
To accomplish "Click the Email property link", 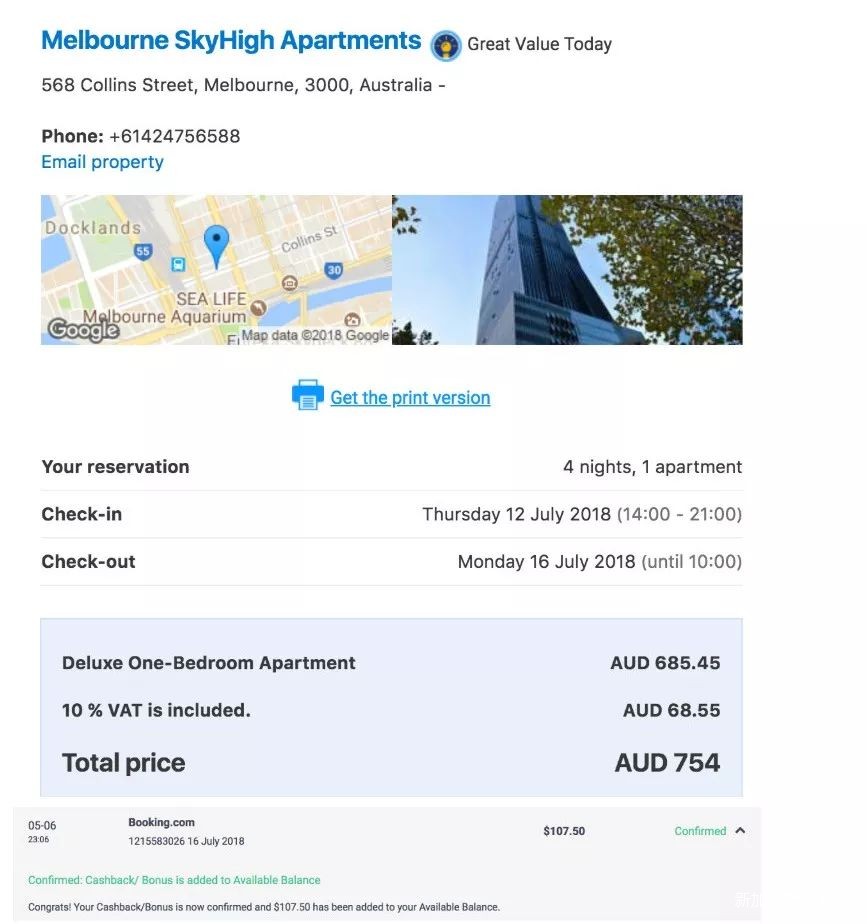I will coord(102,162).
